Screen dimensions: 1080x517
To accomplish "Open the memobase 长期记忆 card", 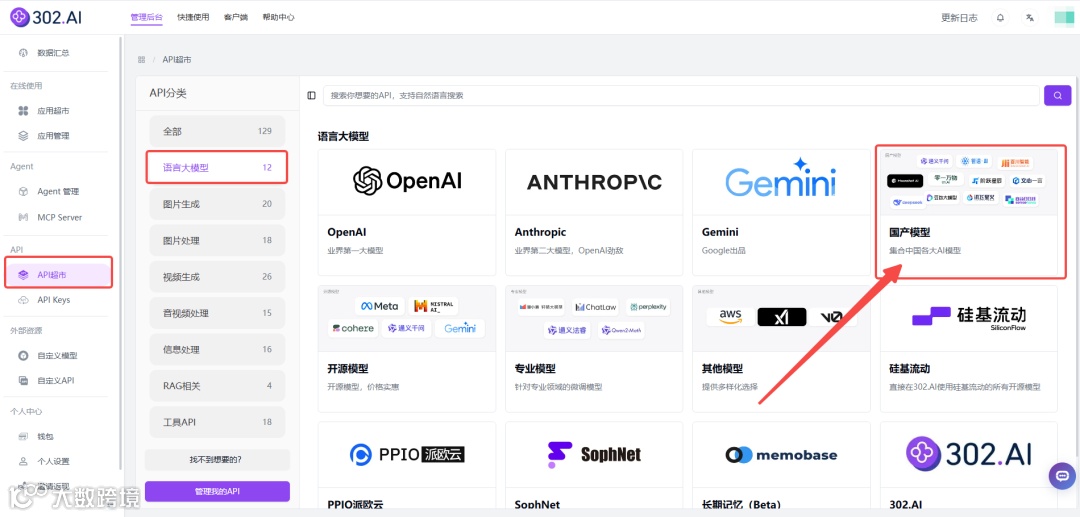I will click(x=782, y=465).
